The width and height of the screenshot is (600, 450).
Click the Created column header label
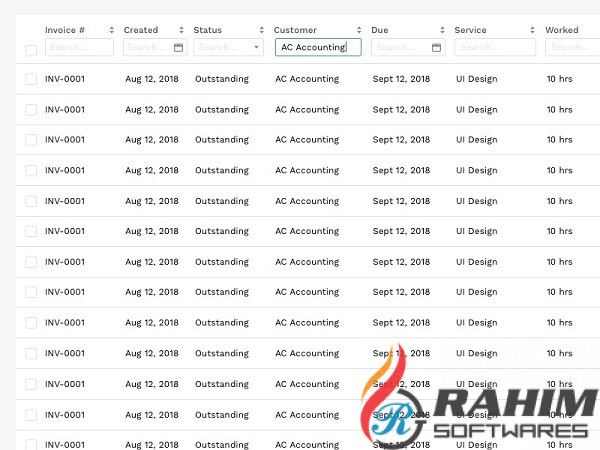point(141,30)
